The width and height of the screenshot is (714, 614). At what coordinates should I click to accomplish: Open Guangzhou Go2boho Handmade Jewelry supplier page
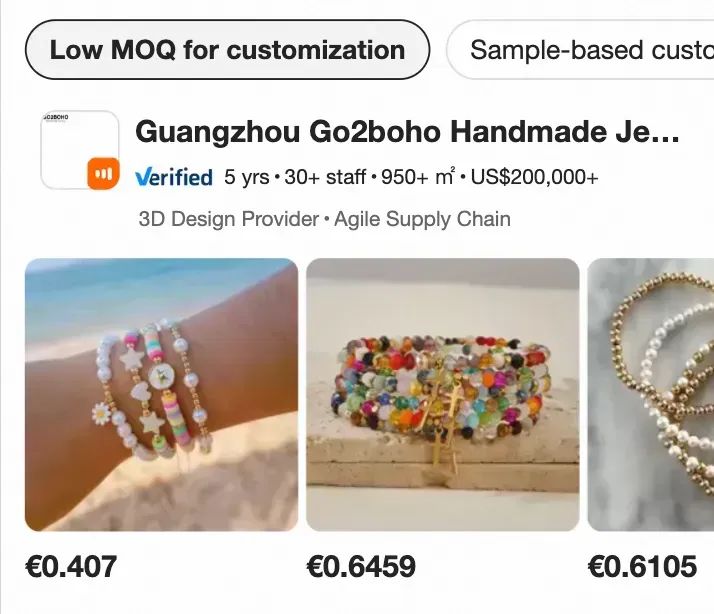coord(407,132)
